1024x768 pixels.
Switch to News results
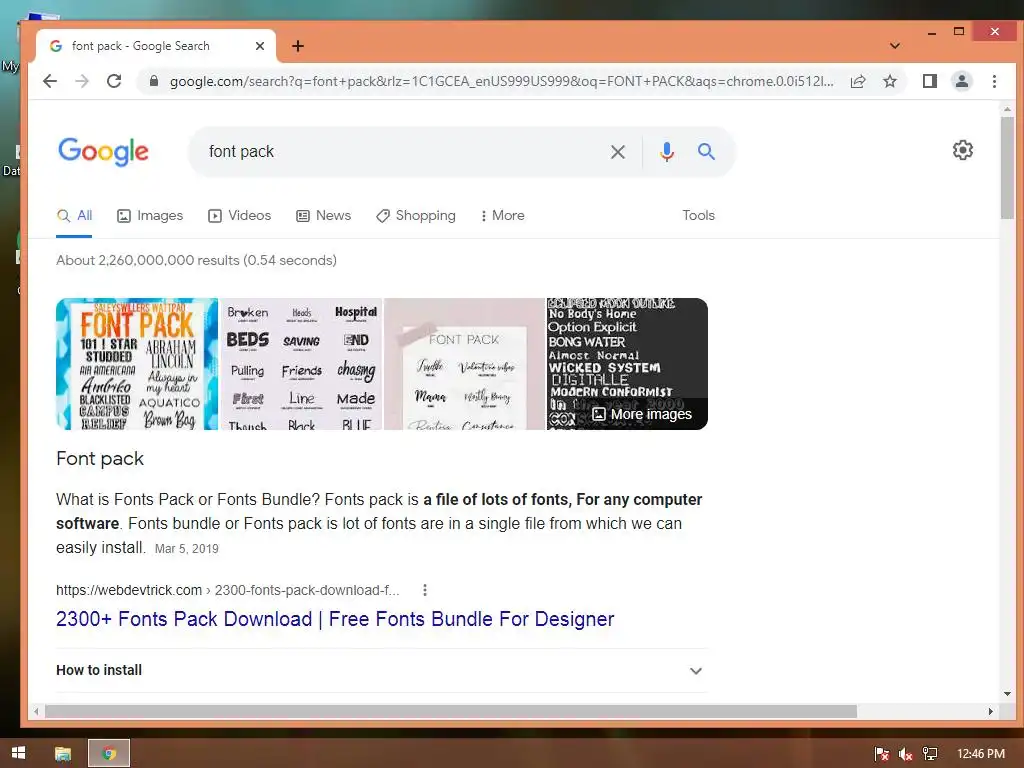(x=323, y=216)
